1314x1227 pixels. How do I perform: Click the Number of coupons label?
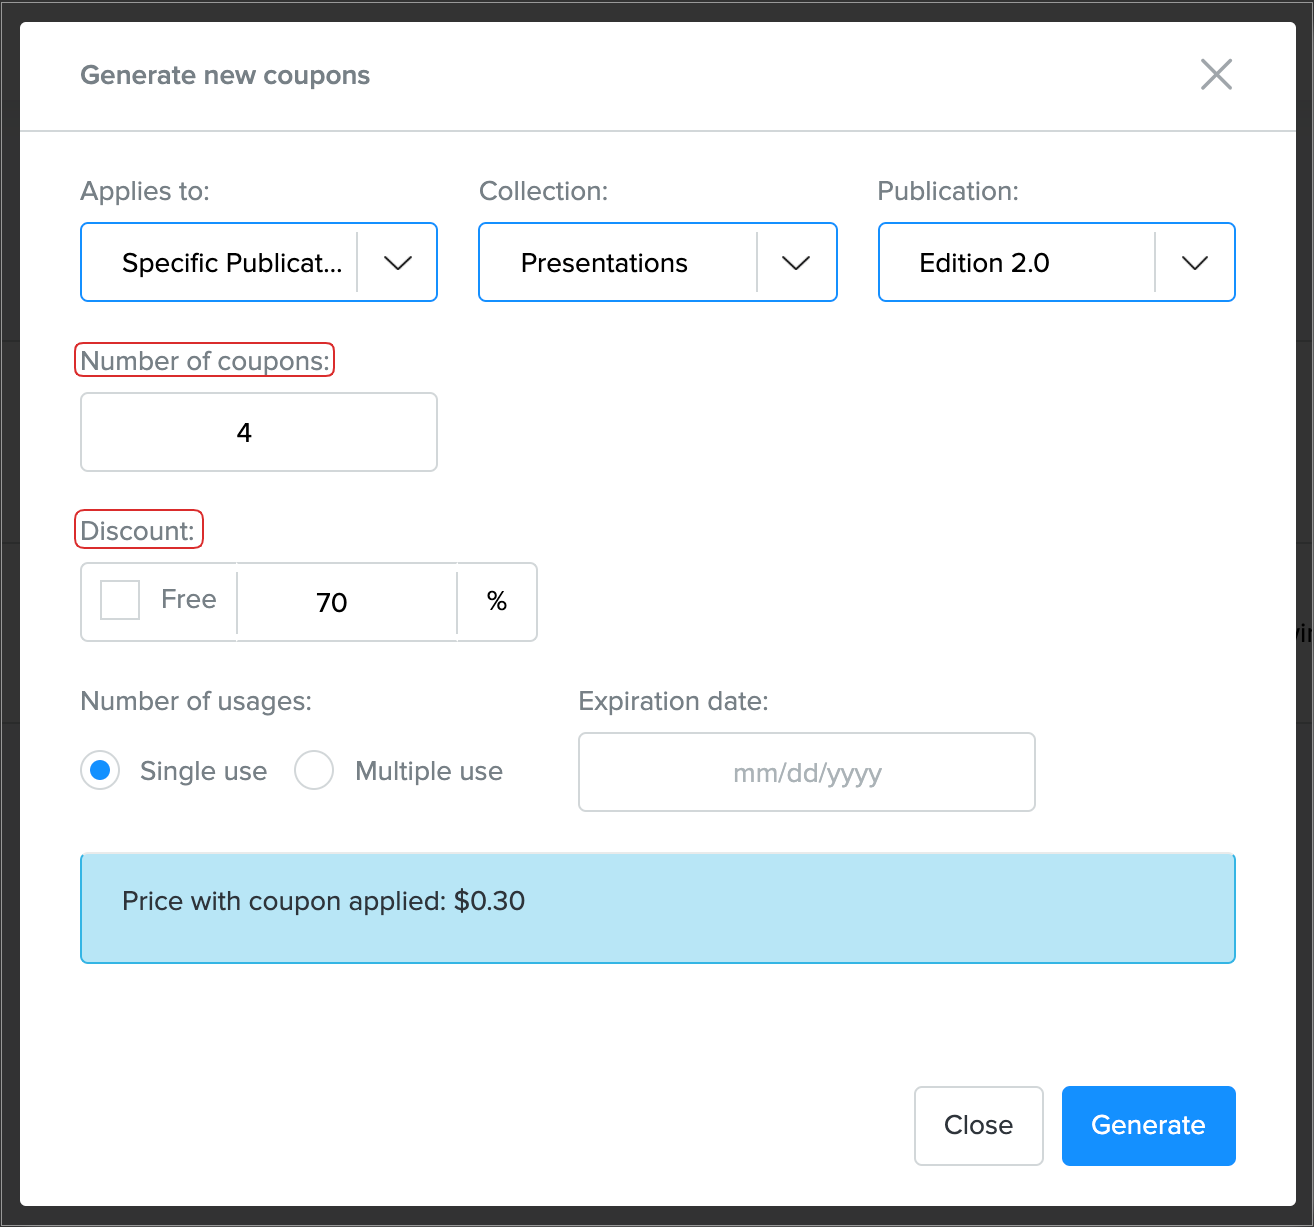(x=205, y=361)
